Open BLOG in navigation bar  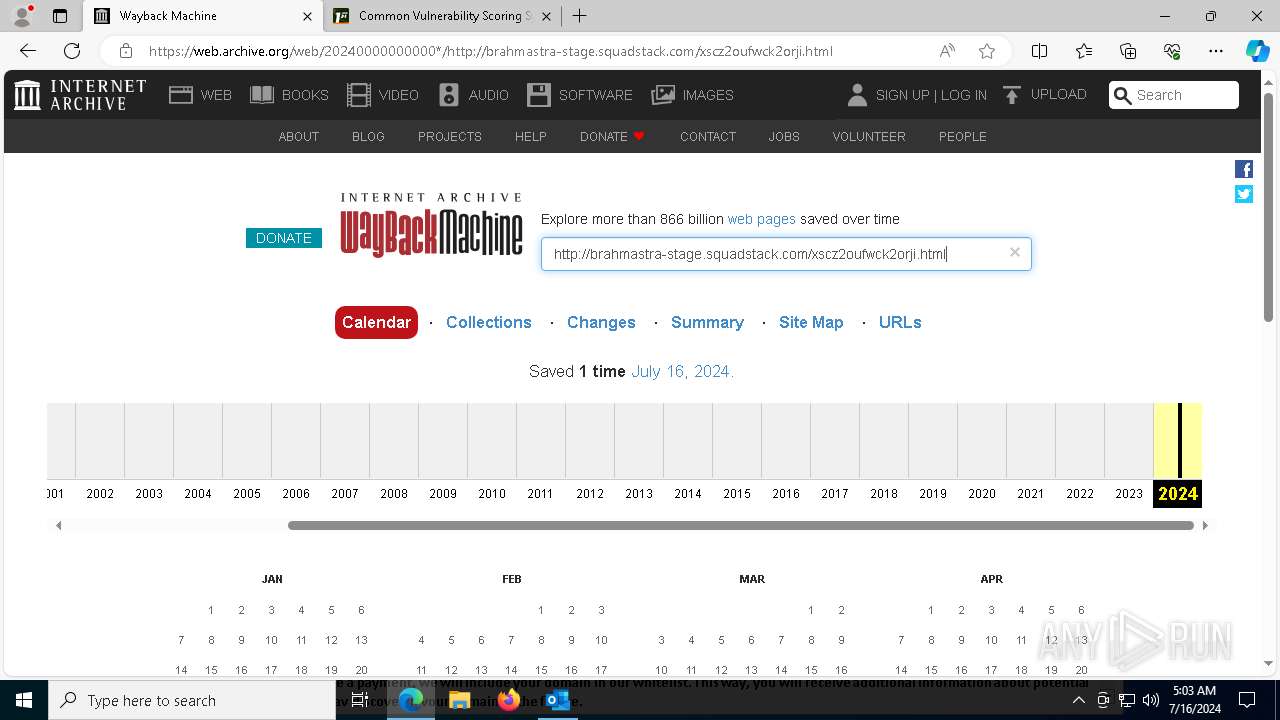pyautogui.click(x=368, y=136)
